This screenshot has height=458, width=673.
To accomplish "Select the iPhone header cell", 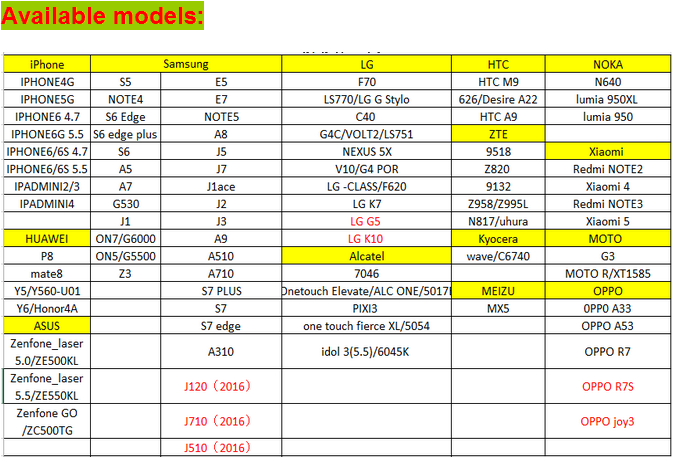I will click(47, 64).
